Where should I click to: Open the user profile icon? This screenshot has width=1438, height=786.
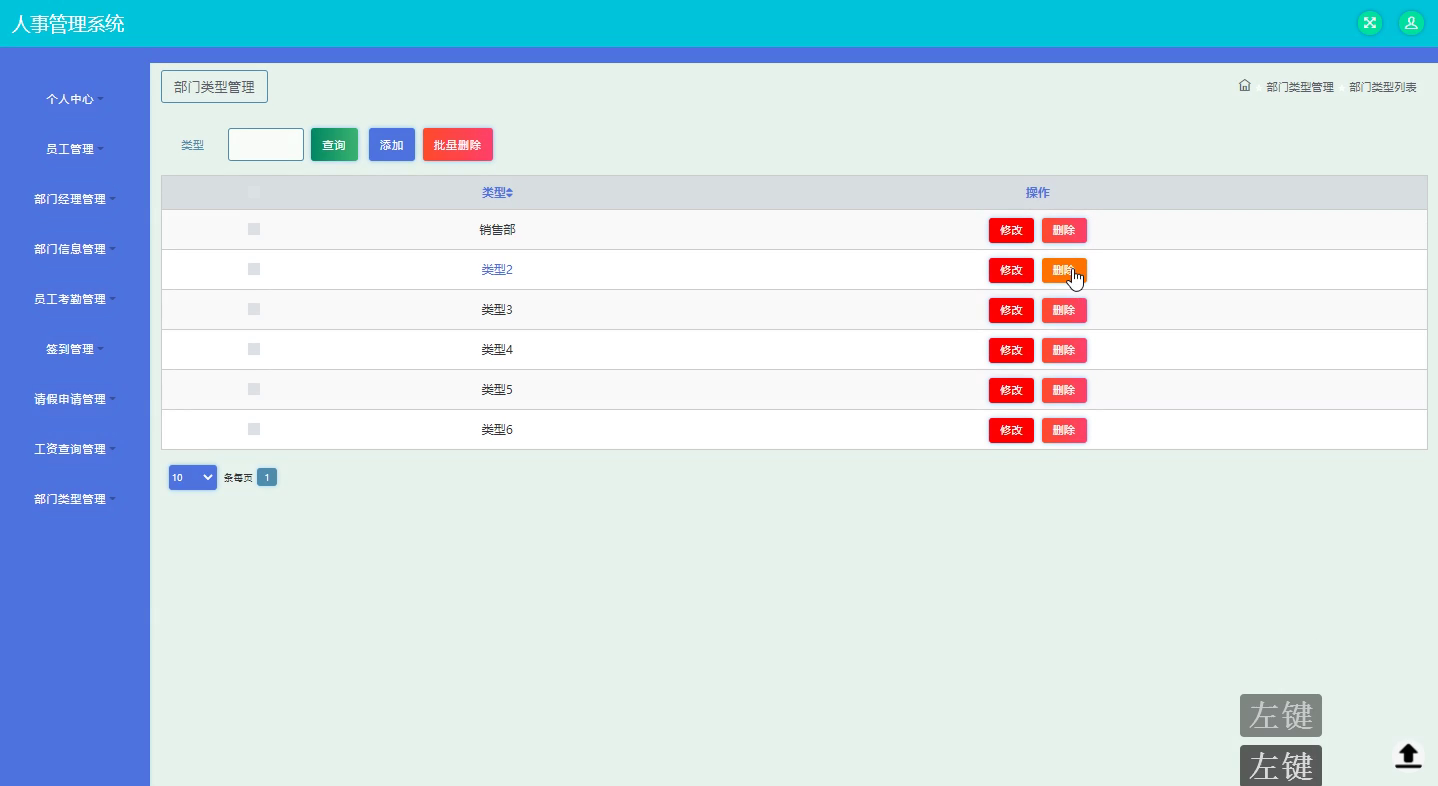click(x=1411, y=23)
